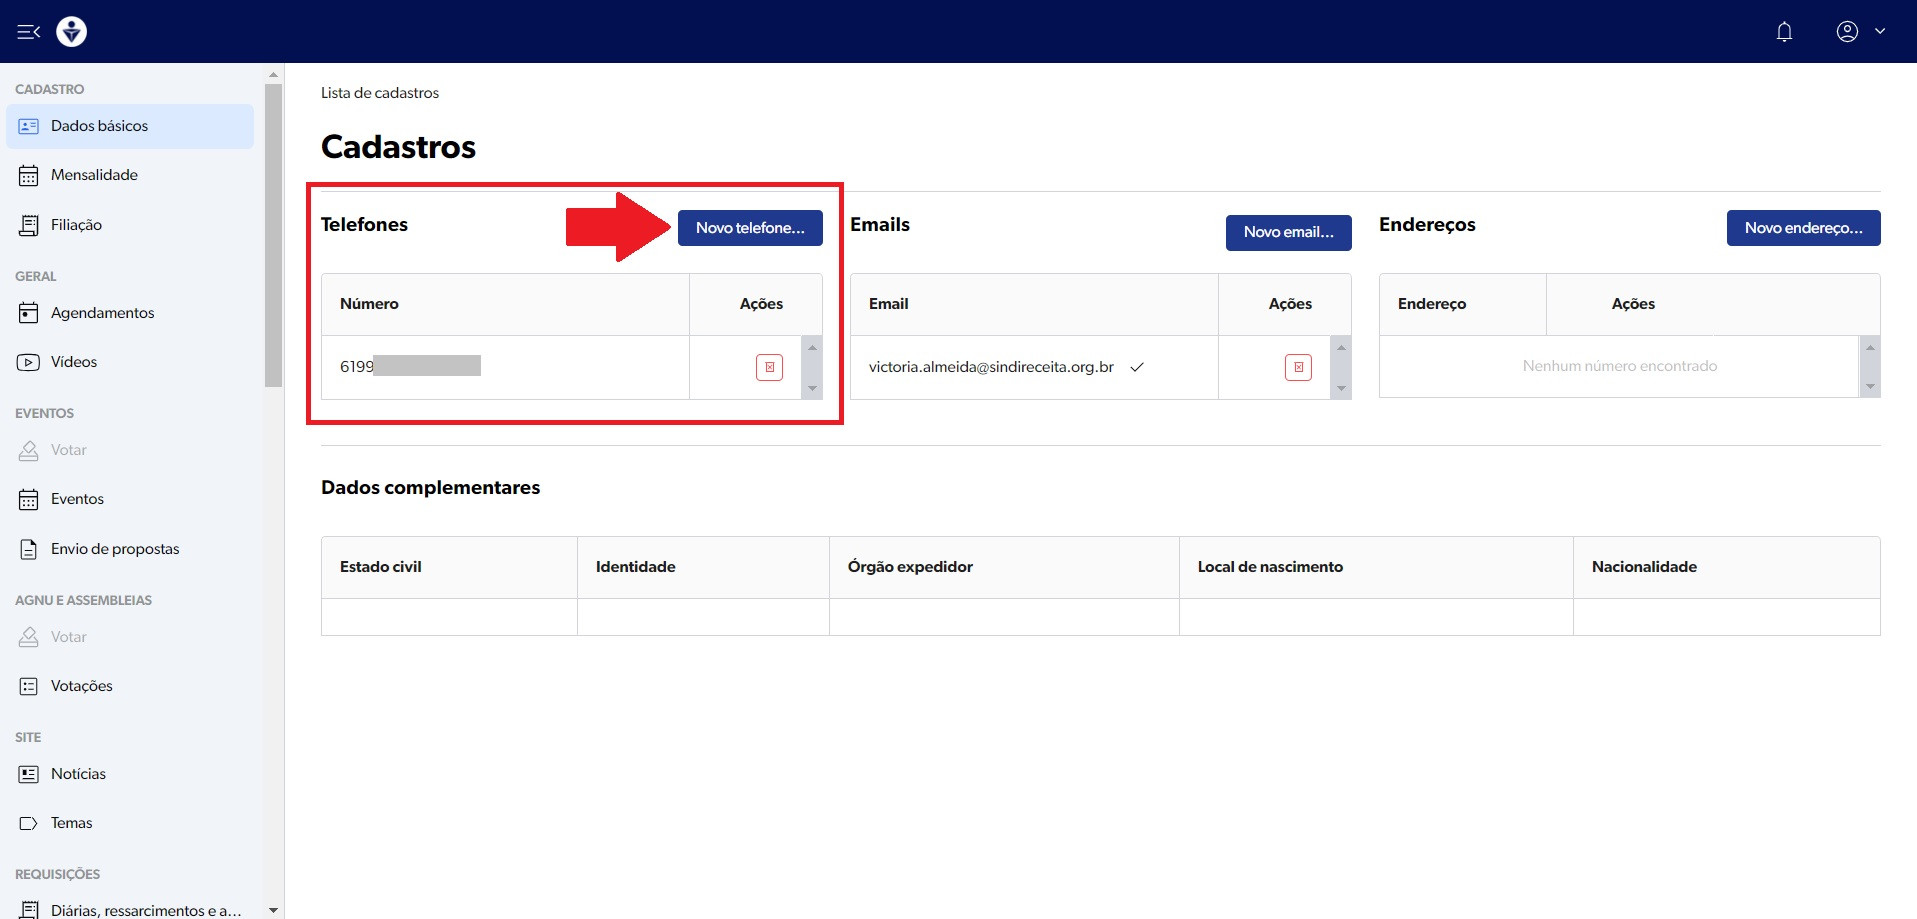Open Envio de propostas
This screenshot has width=1917, height=919.
(115, 549)
